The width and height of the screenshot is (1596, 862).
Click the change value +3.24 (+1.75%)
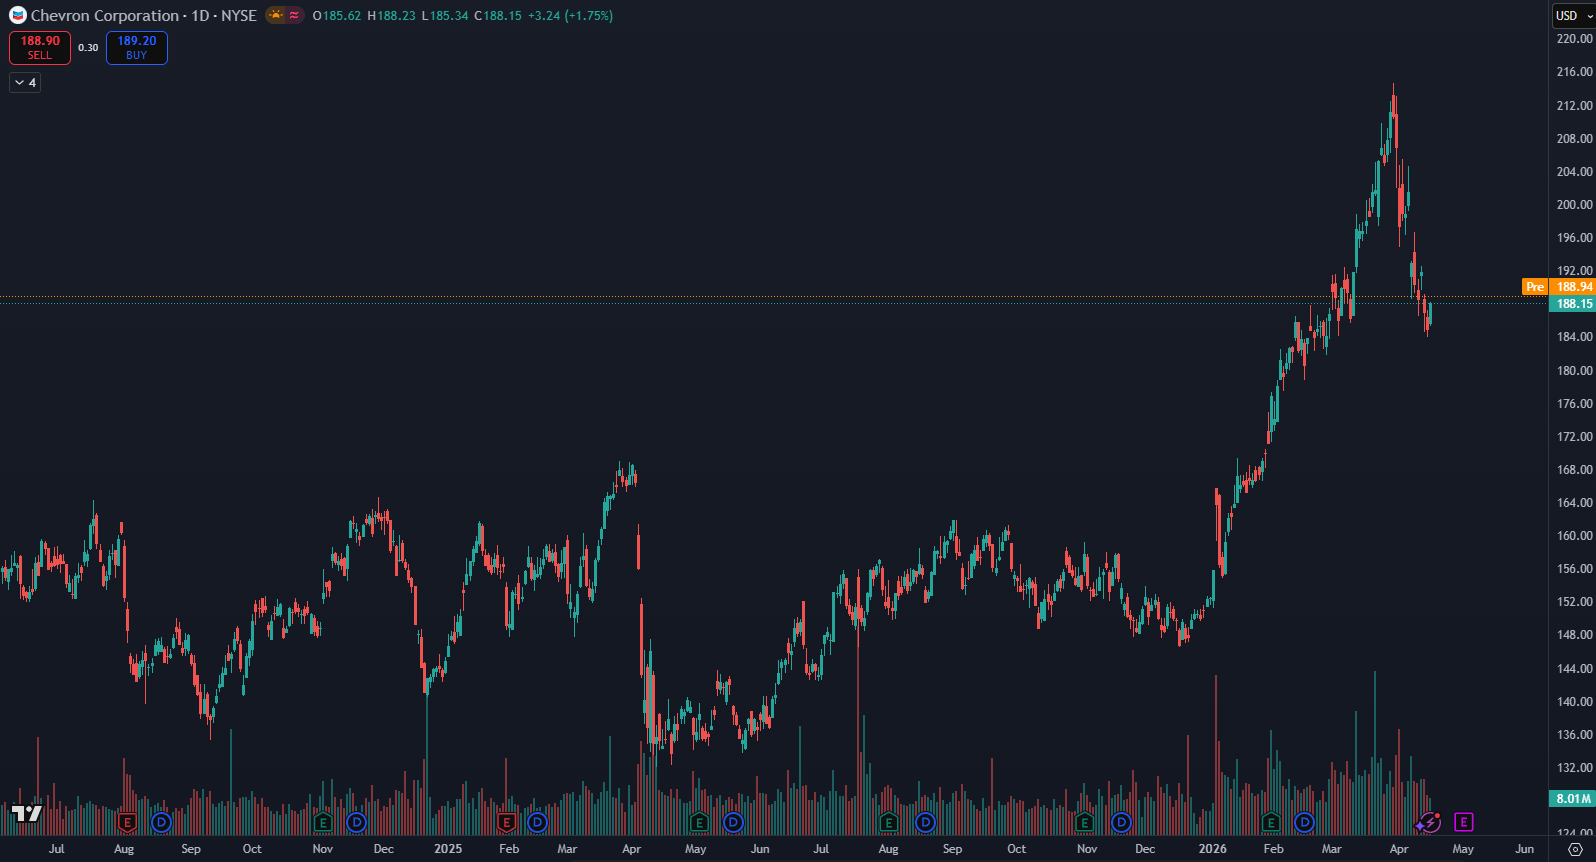pos(570,16)
